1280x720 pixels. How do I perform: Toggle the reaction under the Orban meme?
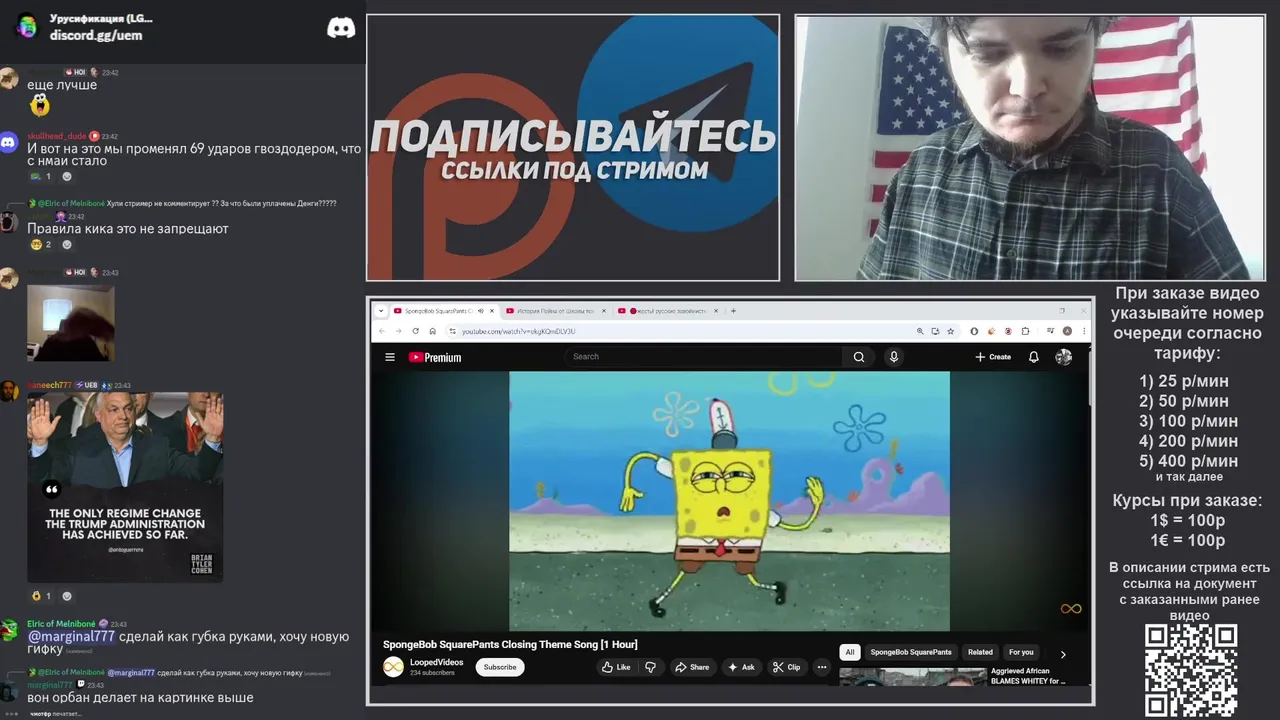[x=41, y=596]
